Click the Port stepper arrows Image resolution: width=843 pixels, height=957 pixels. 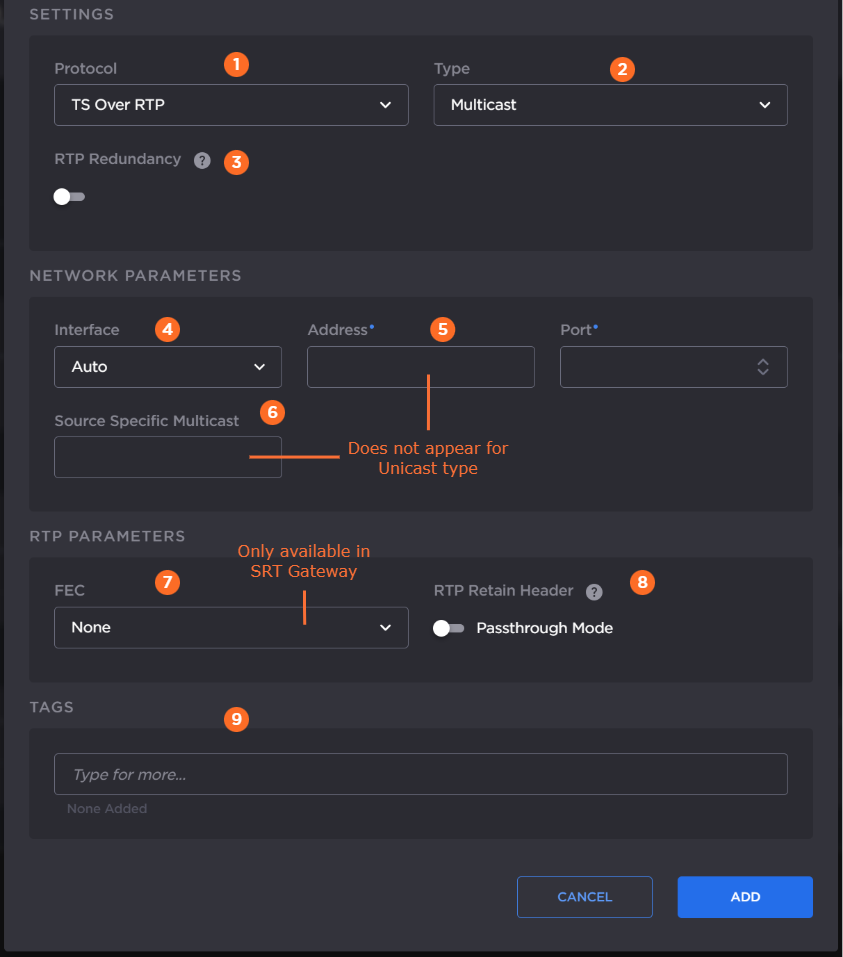pyautogui.click(x=763, y=367)
